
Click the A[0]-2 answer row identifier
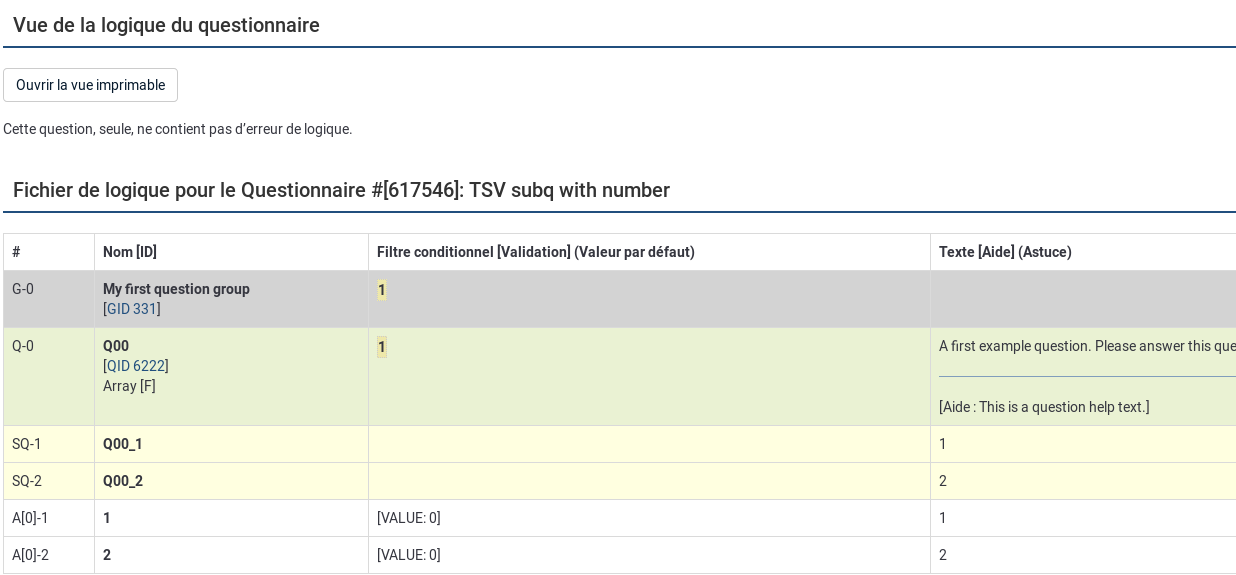click(30, 555)
